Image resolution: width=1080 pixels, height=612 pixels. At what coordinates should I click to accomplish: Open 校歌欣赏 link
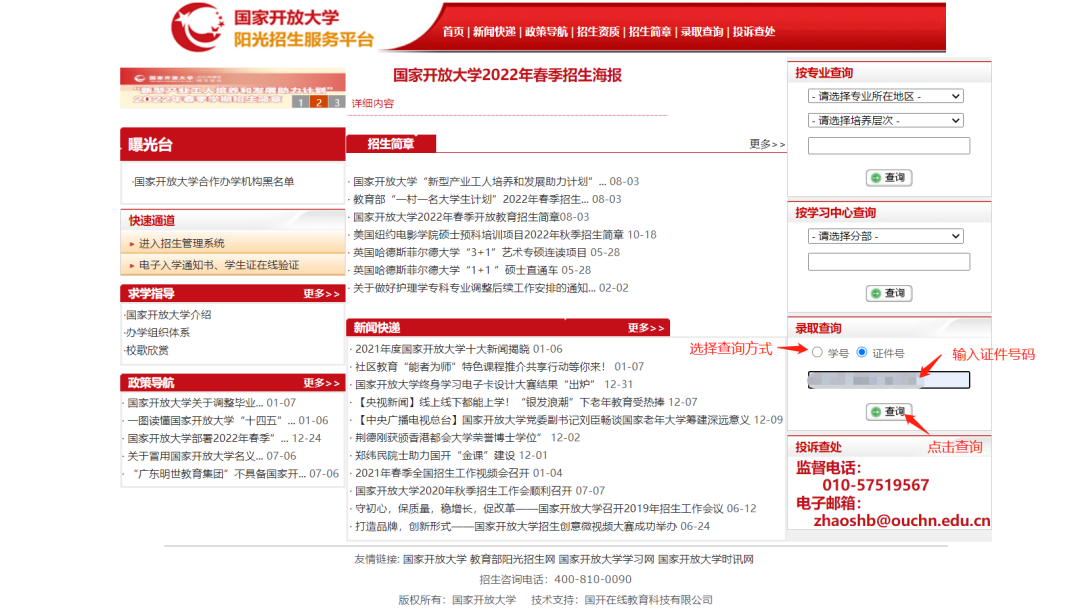pyautogui.click(x=147, y=350)
